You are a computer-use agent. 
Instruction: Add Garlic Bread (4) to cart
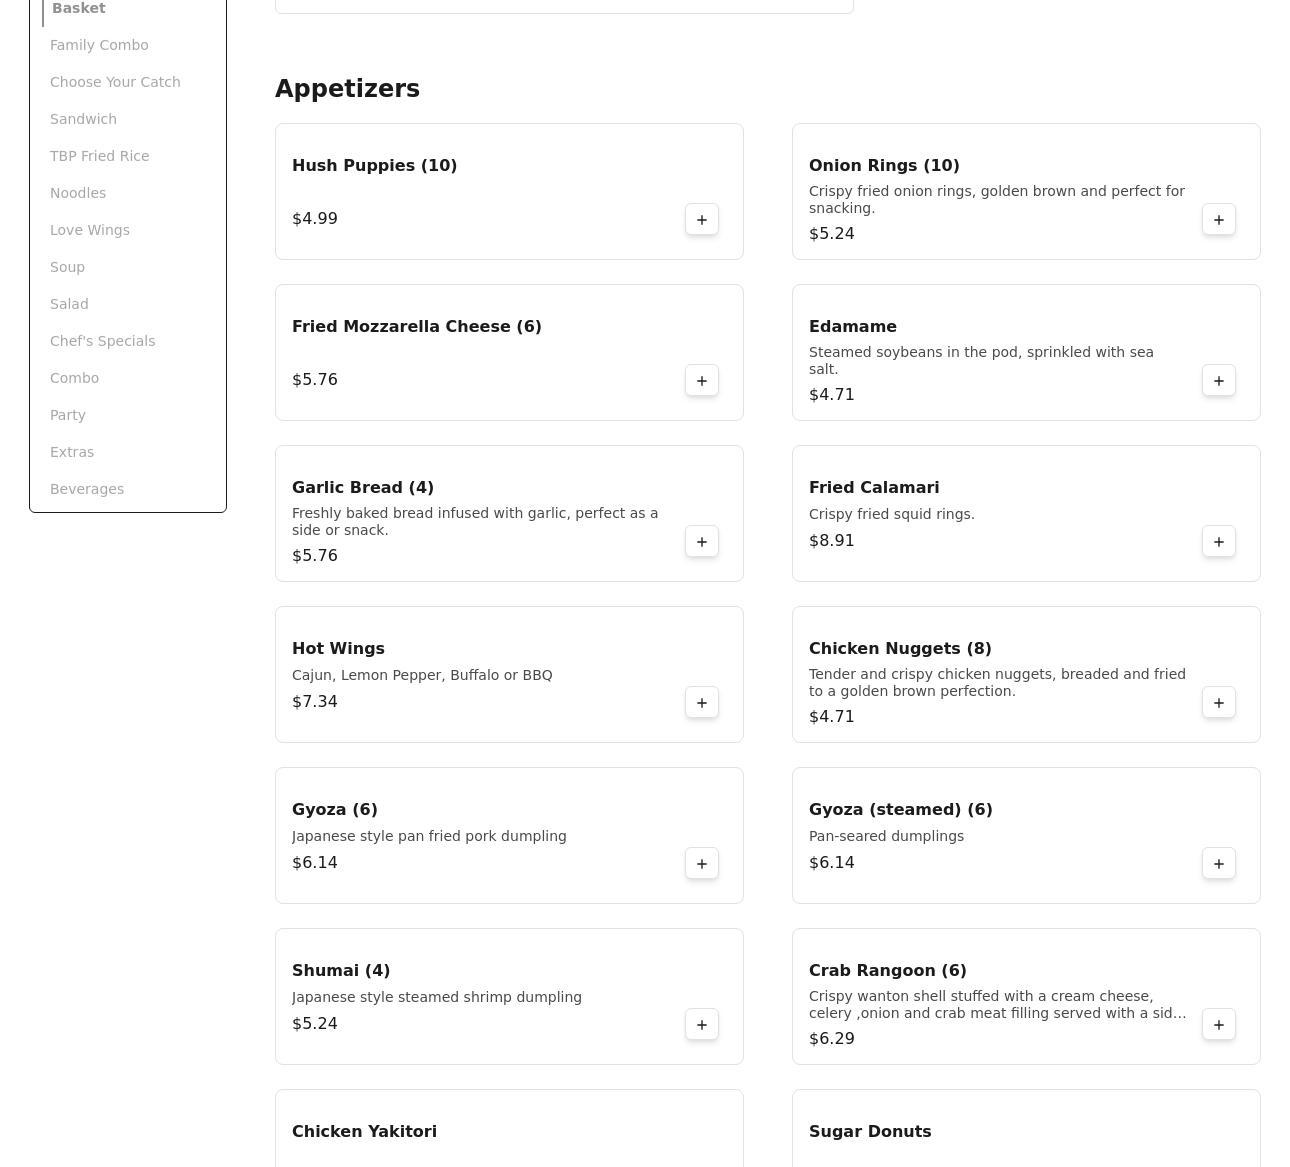tap(701, 542)
